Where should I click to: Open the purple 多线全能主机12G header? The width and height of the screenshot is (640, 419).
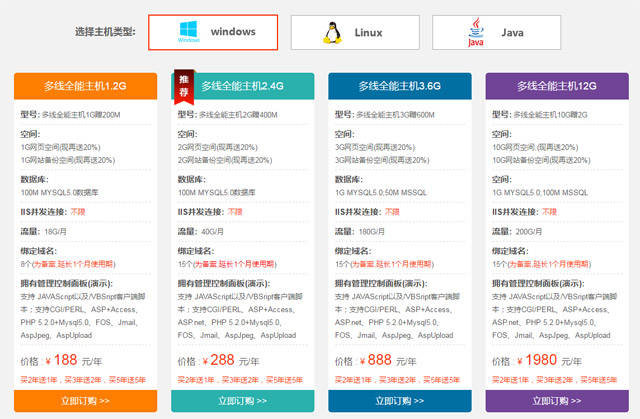[557, 86]
